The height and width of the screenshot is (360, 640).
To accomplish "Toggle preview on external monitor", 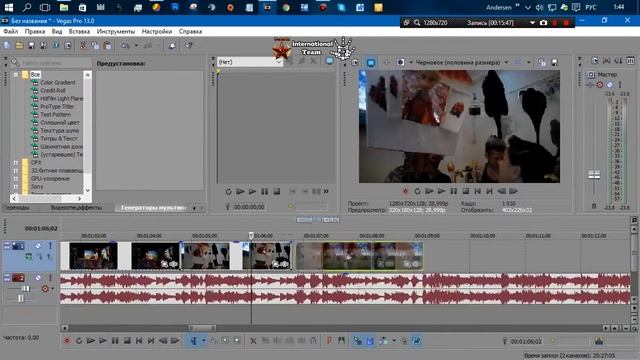I will (x=371, y=62).
